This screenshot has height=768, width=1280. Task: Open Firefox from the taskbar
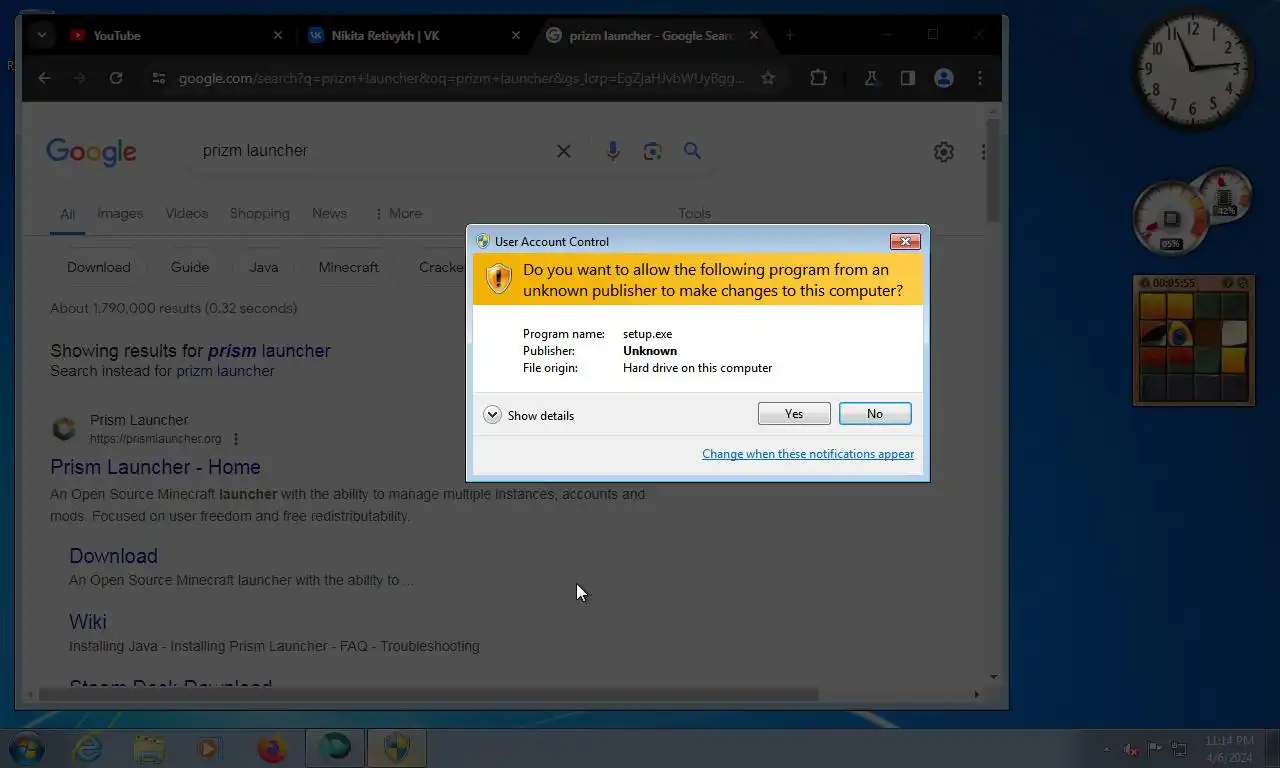click(x=271, y=748)
